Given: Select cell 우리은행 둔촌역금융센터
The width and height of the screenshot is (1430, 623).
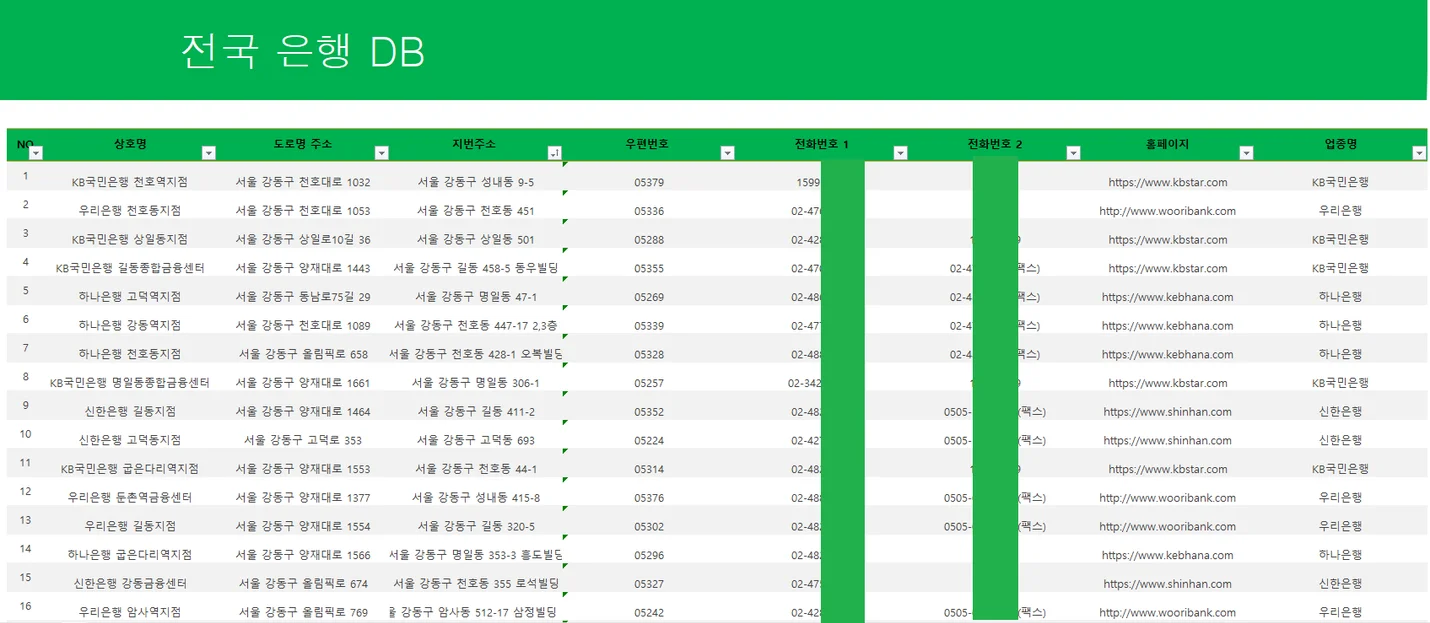Looking at the screenshot, I should tap(130, 498).
